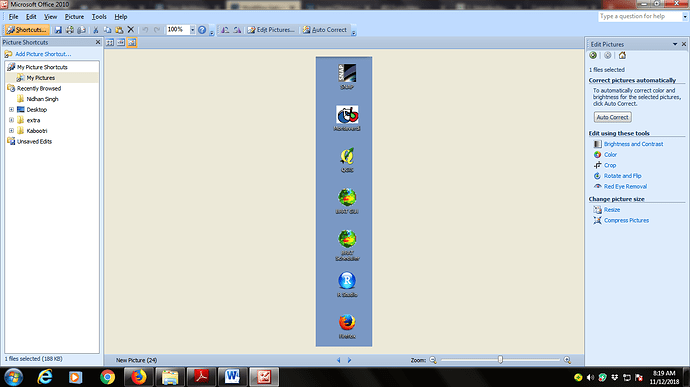Click the Auto Correct button in task pane
The width and height of the screenshot is (690, 387).
coord(613,117)
